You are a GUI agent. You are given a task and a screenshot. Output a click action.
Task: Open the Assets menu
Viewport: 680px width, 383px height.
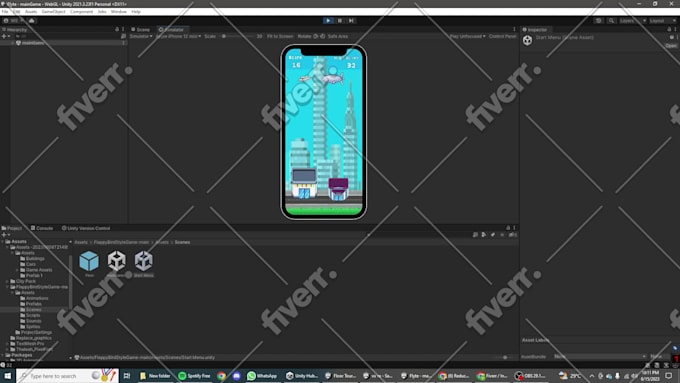point(31,12)
